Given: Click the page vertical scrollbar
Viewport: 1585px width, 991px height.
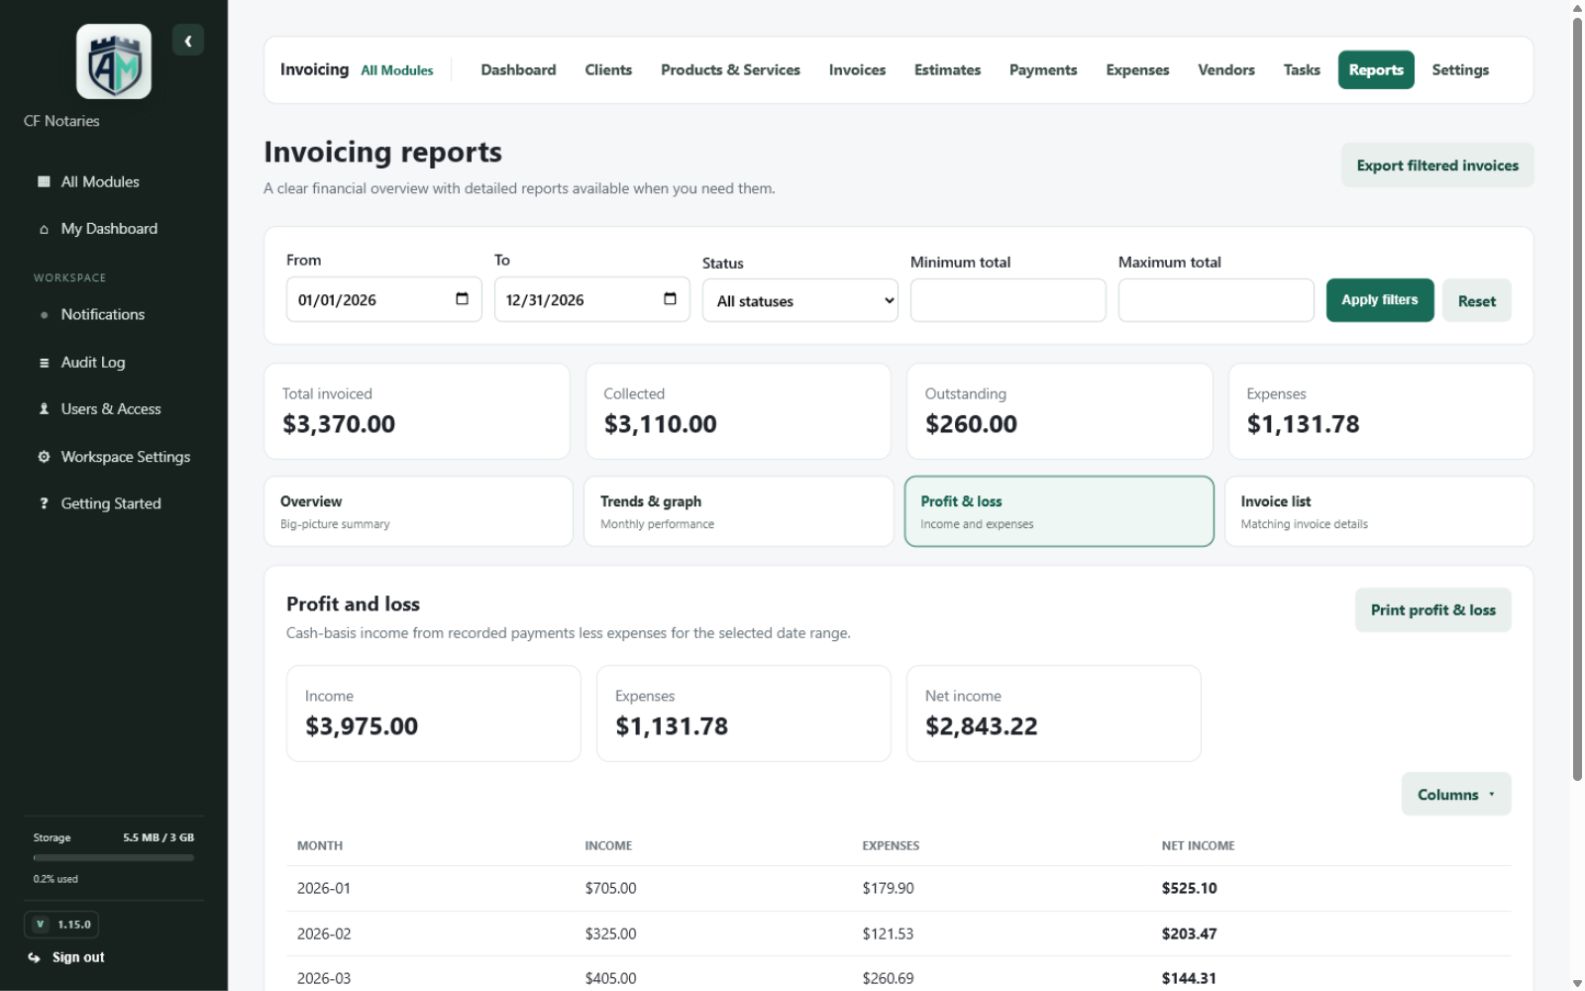Looking at the screenshot, I should (1577, 400).
